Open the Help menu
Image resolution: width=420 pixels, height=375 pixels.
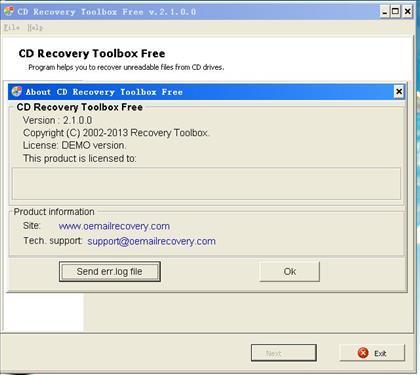35,28
